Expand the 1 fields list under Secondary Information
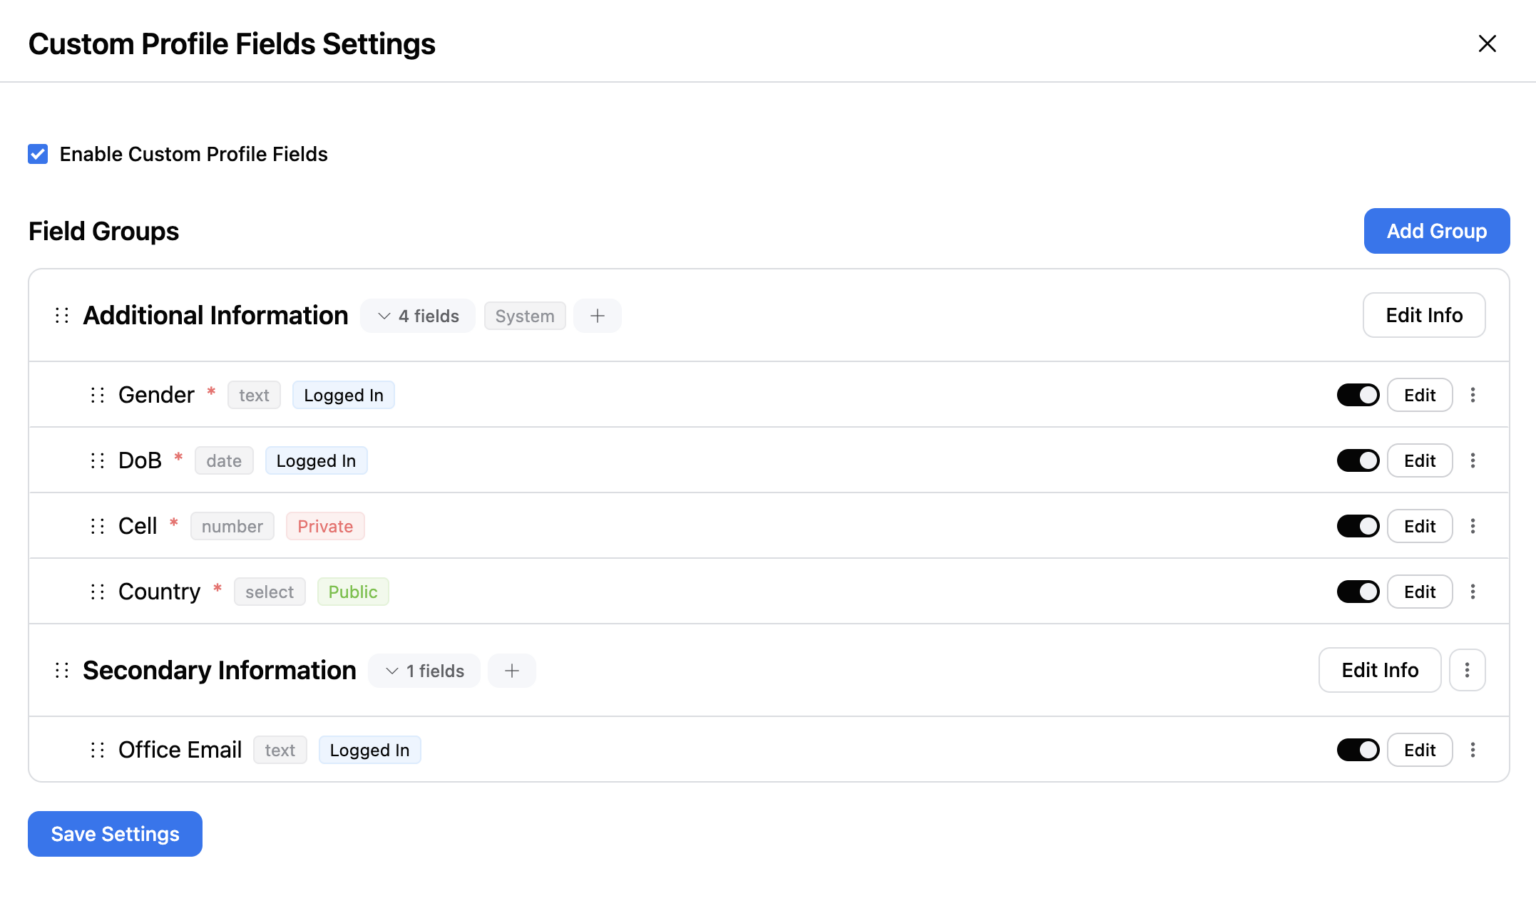 coord(423,670)
